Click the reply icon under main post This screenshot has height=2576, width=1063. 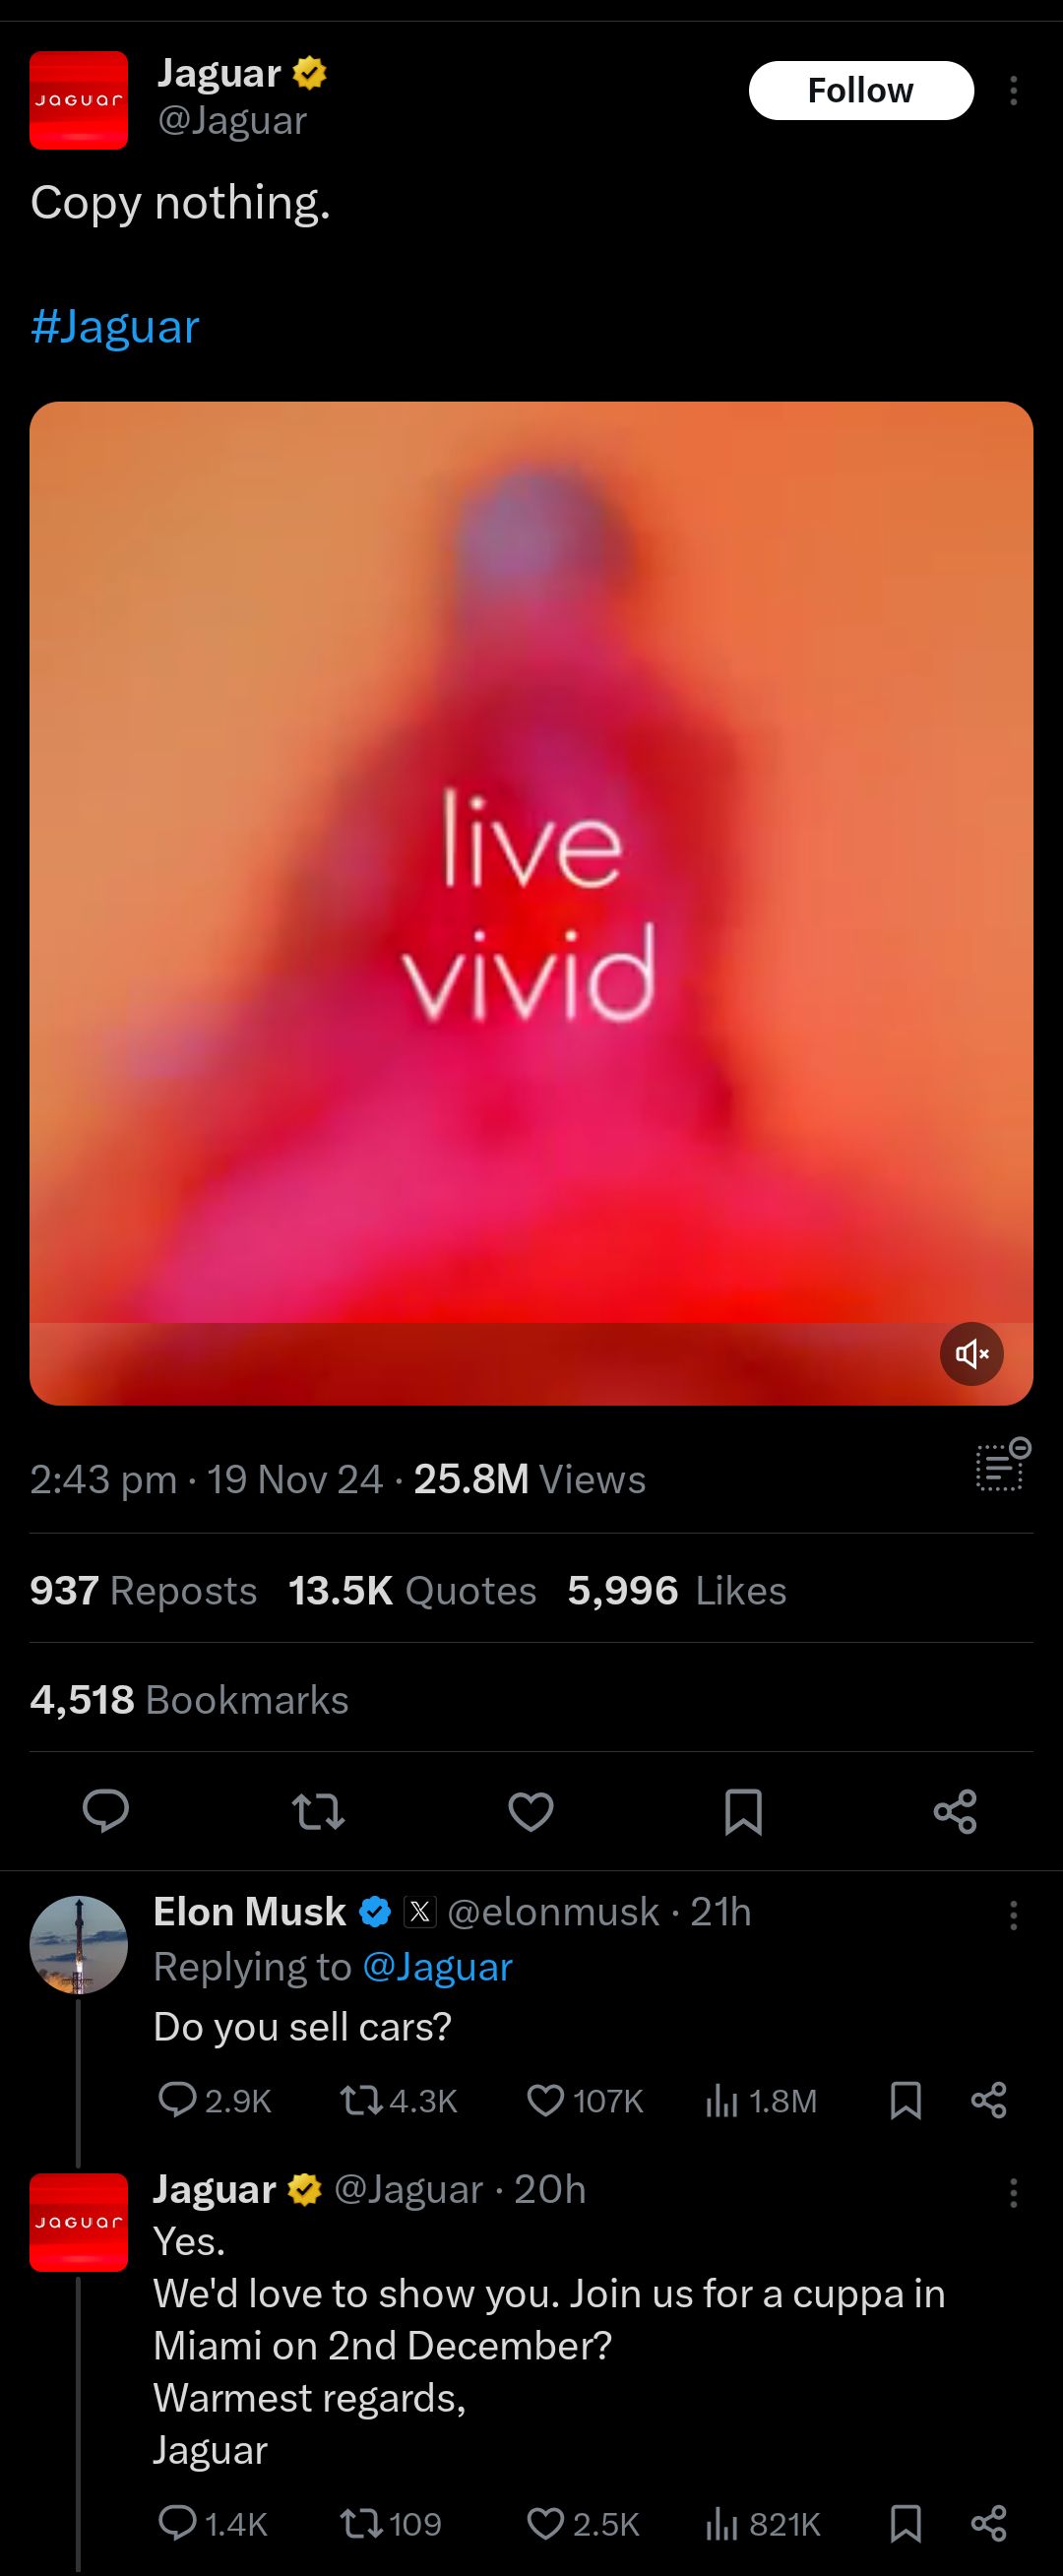[106, 1811]
